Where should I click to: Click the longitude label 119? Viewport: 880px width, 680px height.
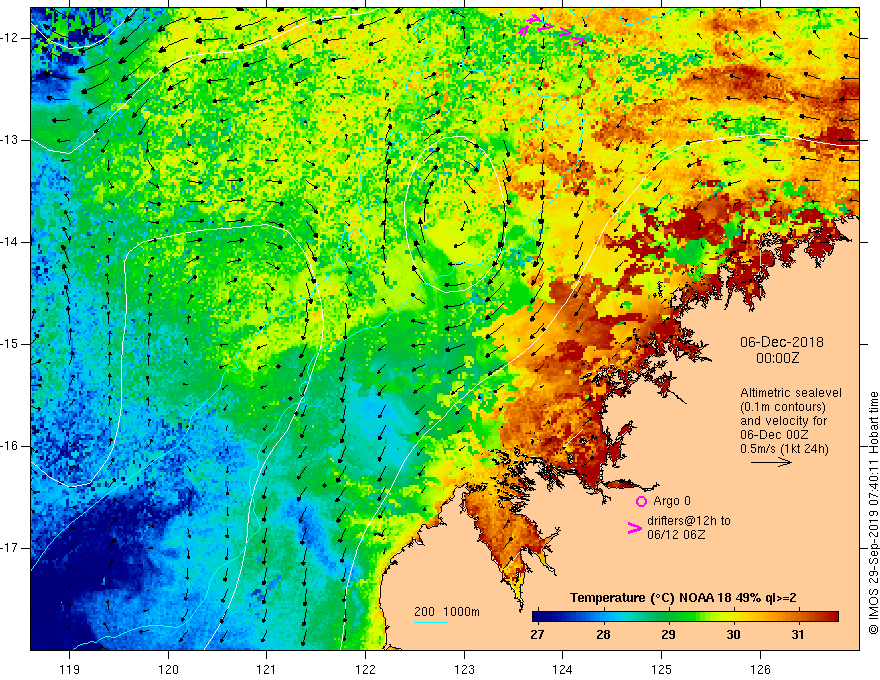70,669
